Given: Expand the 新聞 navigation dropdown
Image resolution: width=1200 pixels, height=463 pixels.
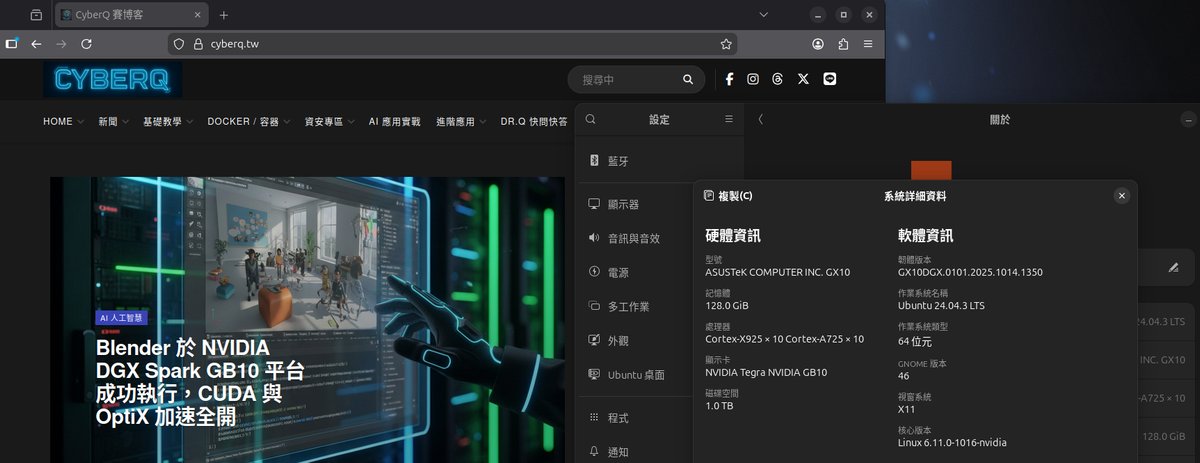Looking at the screenshot, I should (113, 121).
